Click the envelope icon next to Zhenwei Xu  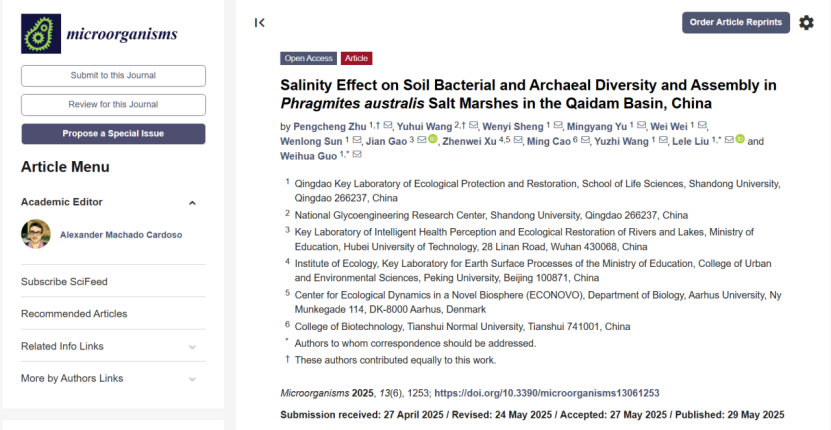coord(518,141)
